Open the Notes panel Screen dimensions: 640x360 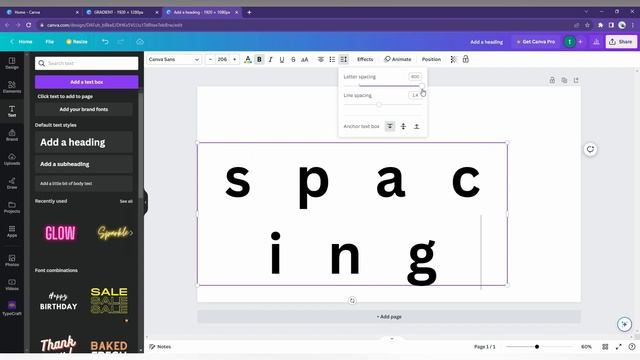click(160, 347)
